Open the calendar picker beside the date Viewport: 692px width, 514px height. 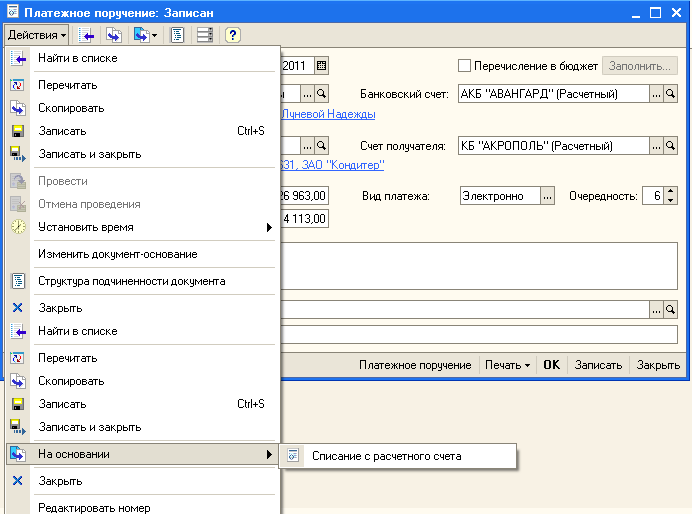pos(321,66)
